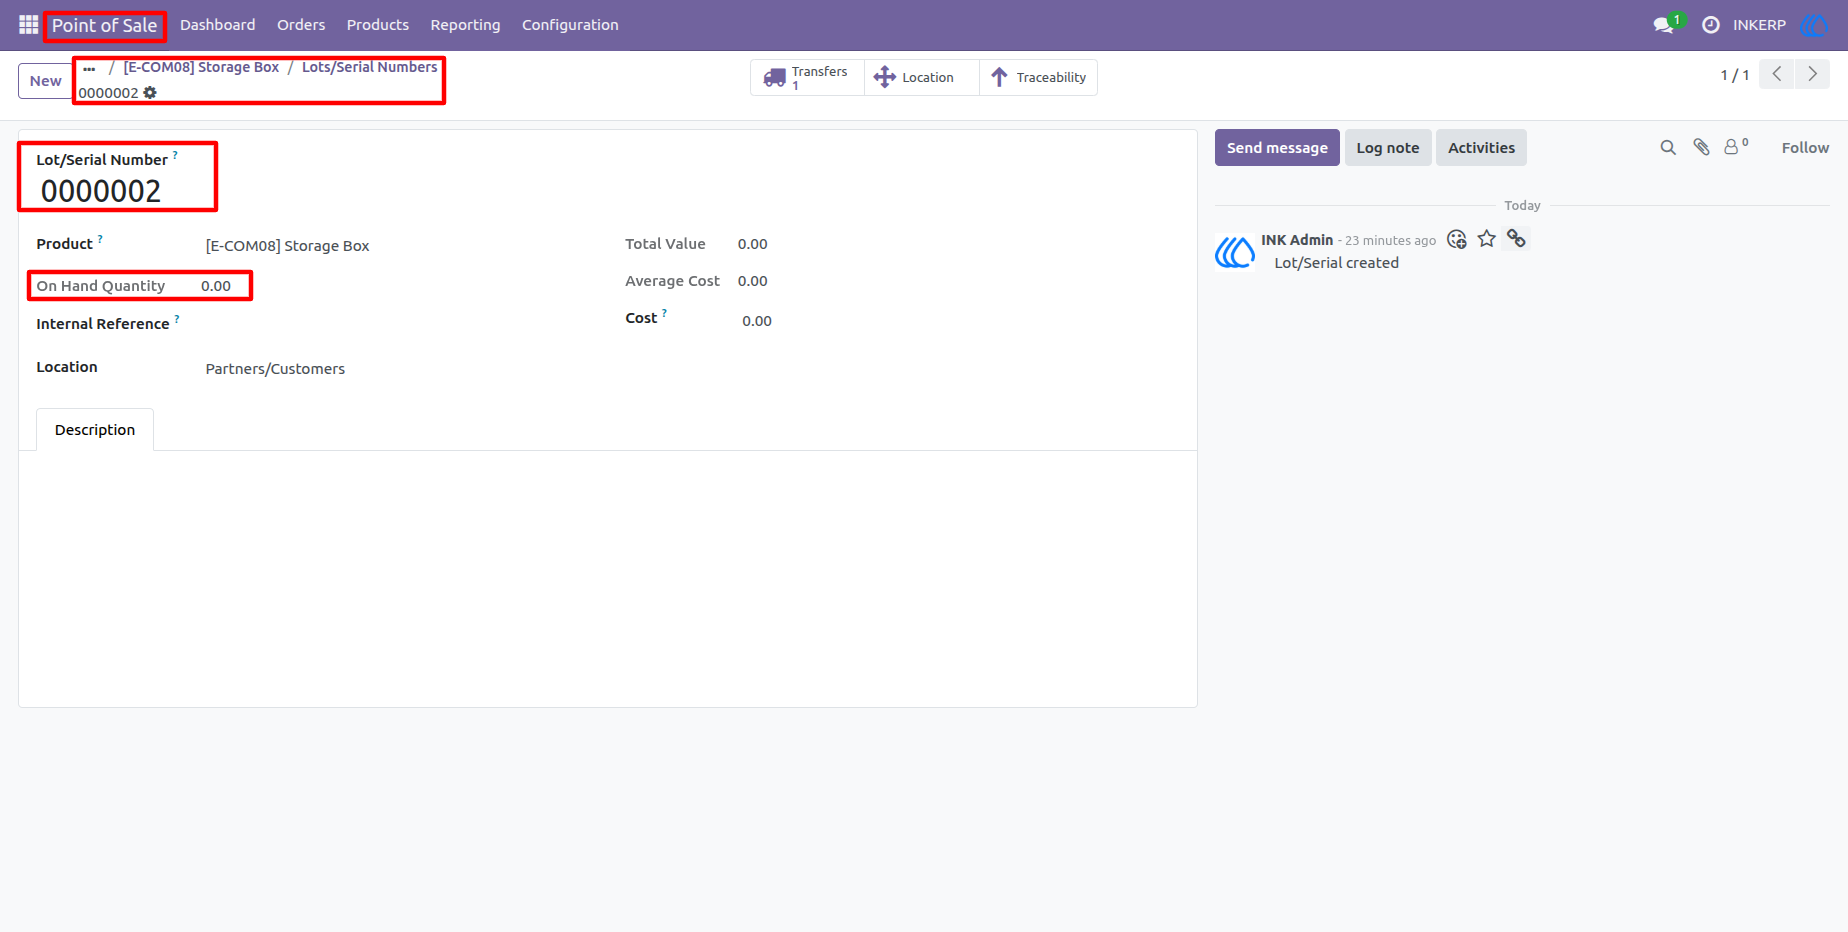This screenshot has width=1848, height=932.
Task: Click Send message button
Action: (x=1277, y=148)
